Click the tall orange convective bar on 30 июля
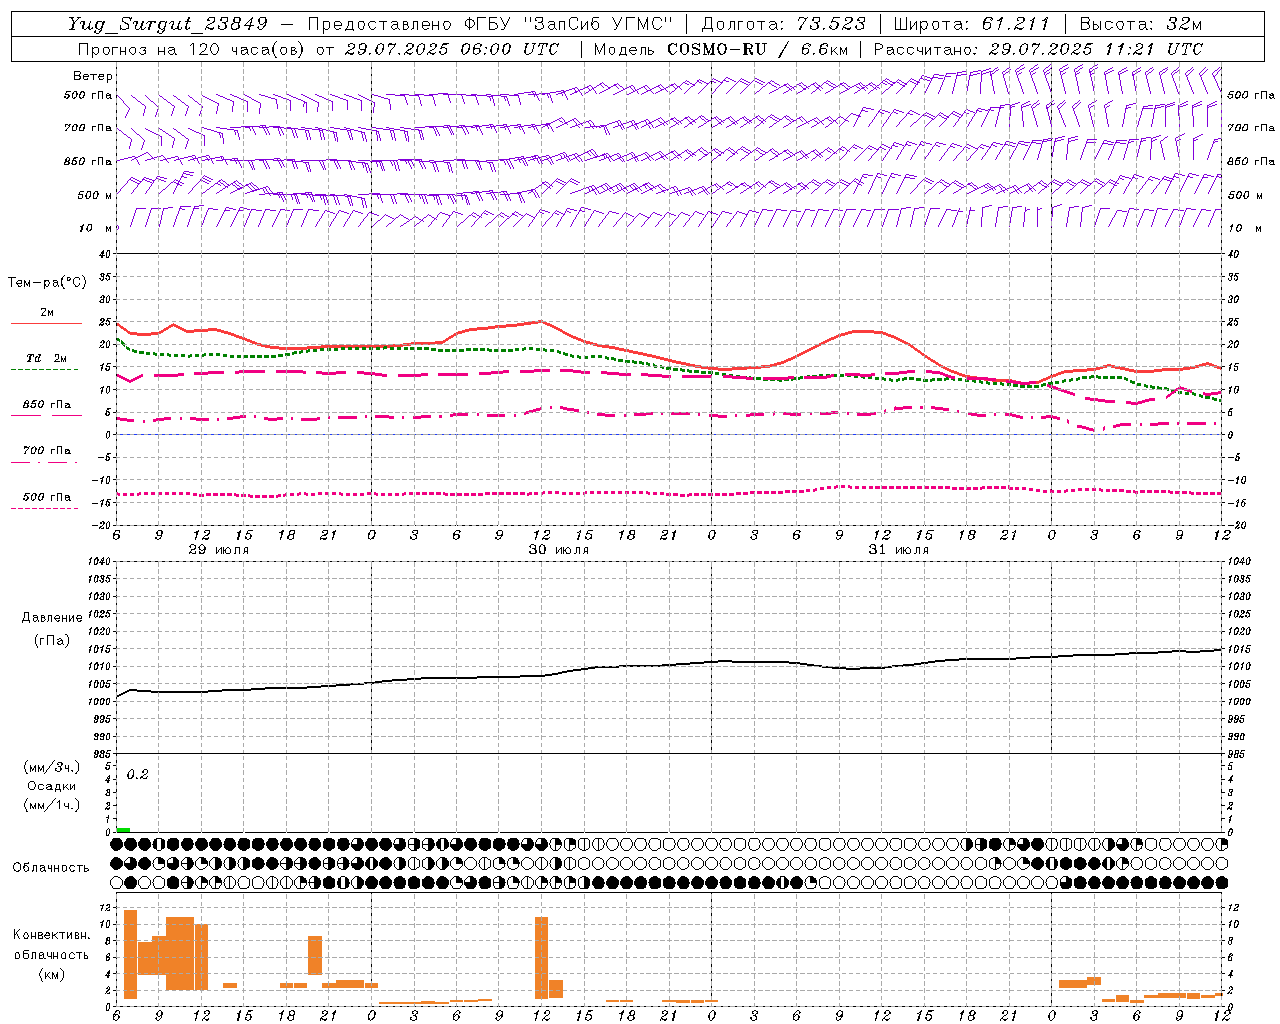Image resolution: width=1280 pixels, height=1024 pixels. pyautogui.click(x=541, y=958)
